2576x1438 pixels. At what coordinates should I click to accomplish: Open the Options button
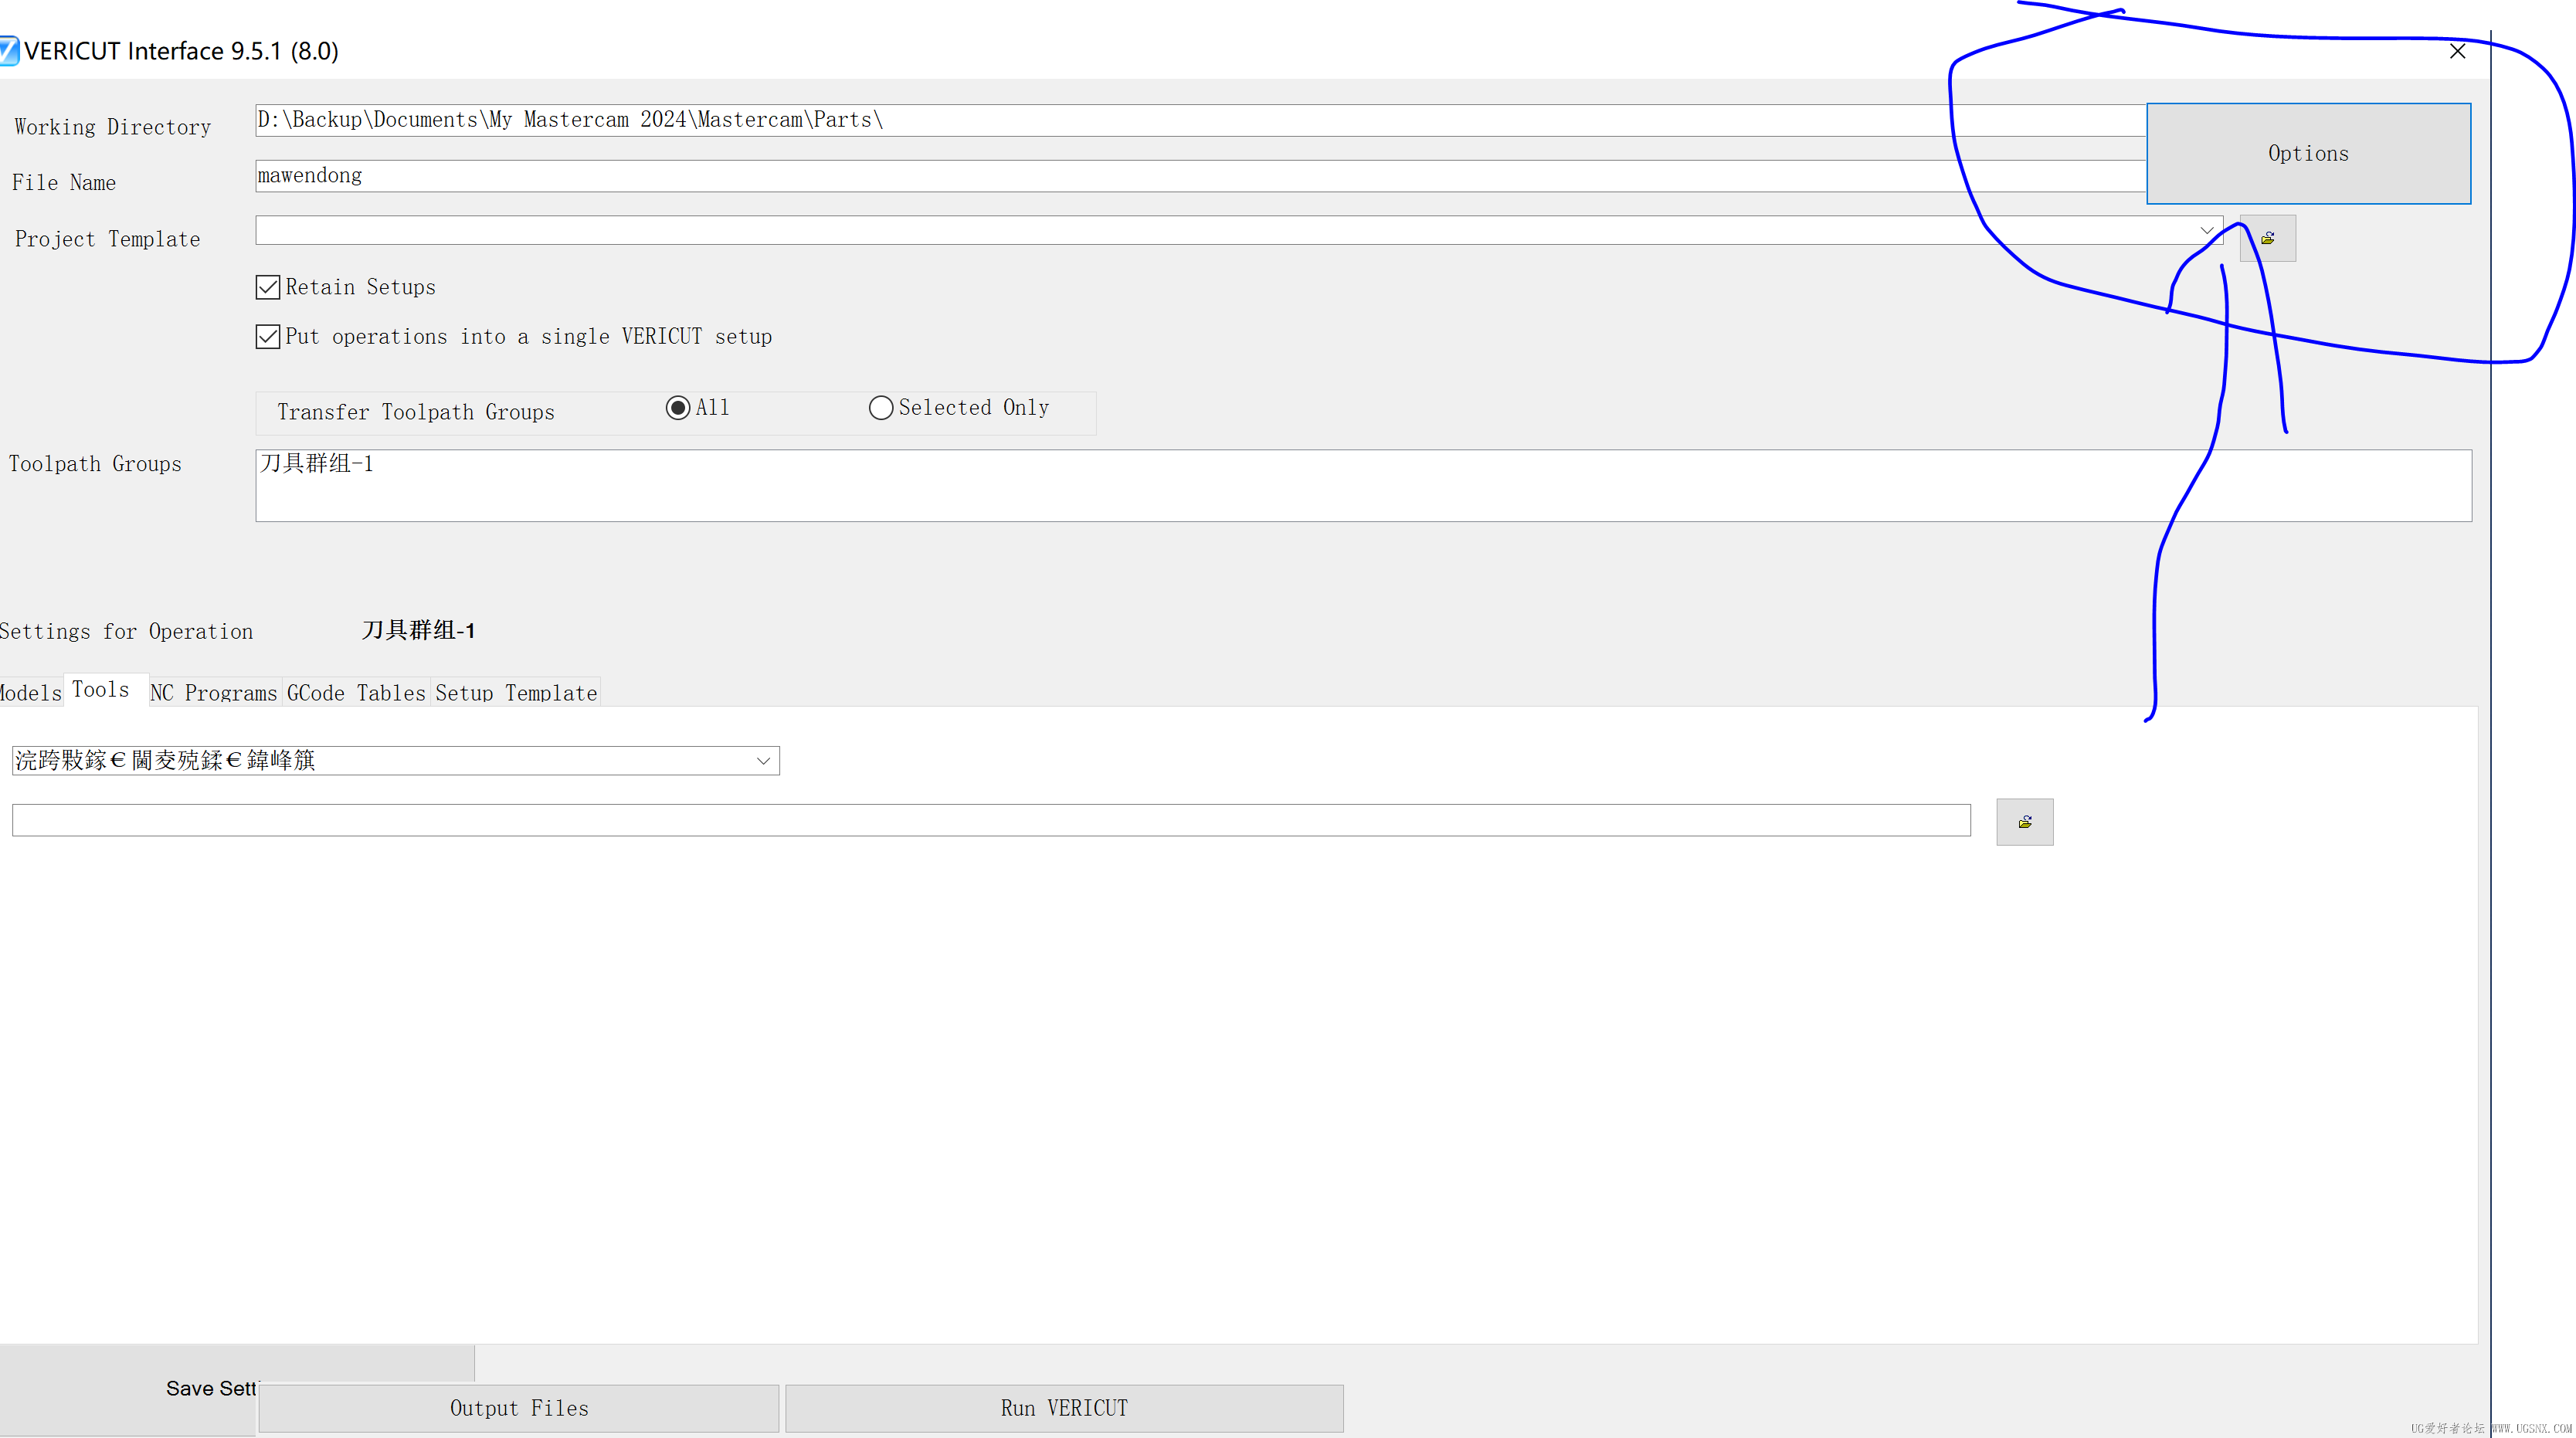click(x=2308, y=154)
